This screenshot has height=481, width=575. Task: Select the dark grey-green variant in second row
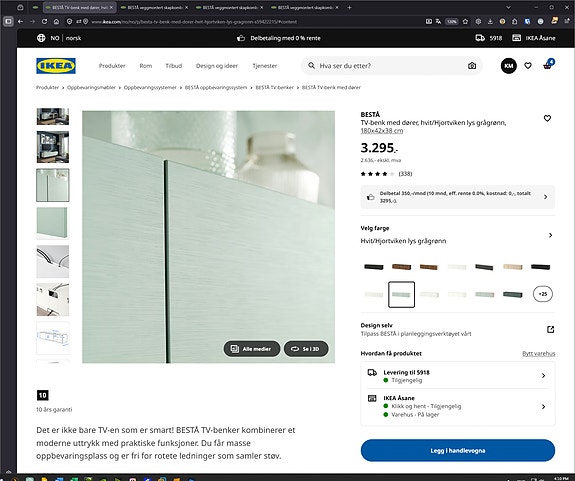[x=512, y=294]
